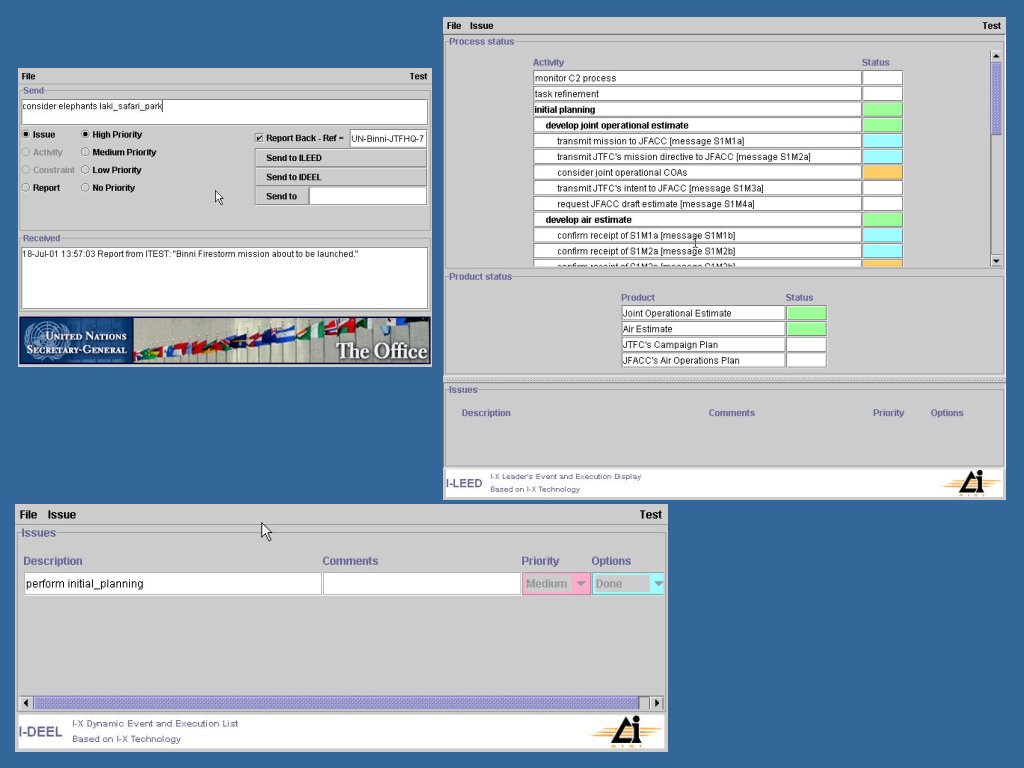The width and height of the screenshot is (1024, 768).
Task: Open Issue menu in I-LEED window
Action: pyautogui.click(x=481, y=26)
